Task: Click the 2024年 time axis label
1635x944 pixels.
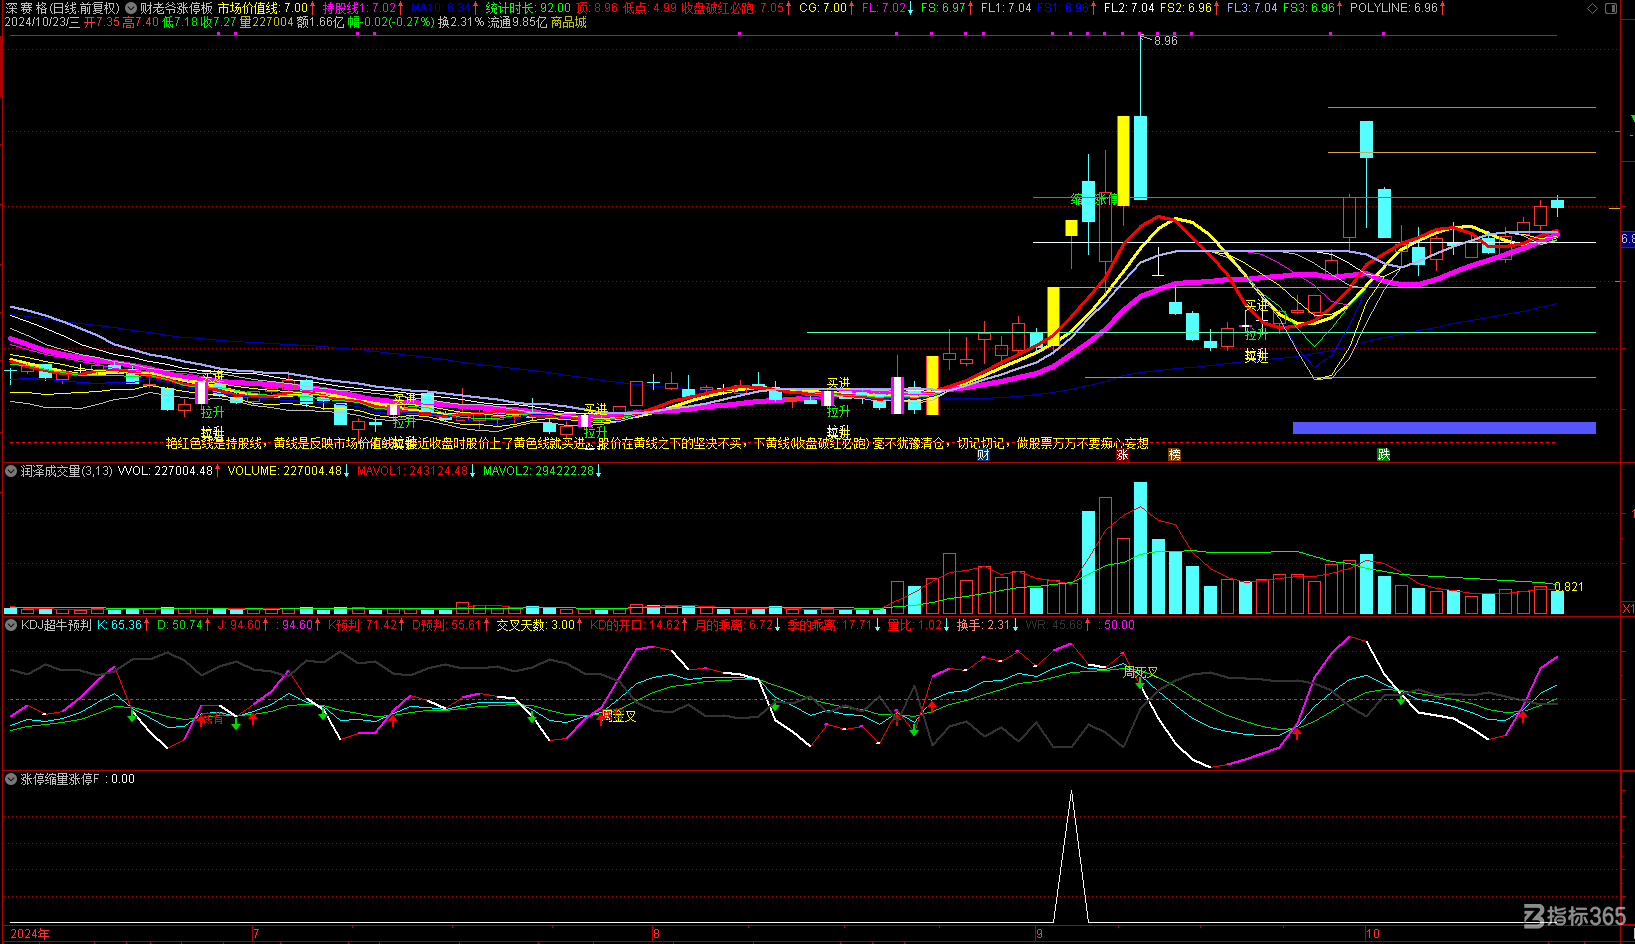Action: (30, 934)
